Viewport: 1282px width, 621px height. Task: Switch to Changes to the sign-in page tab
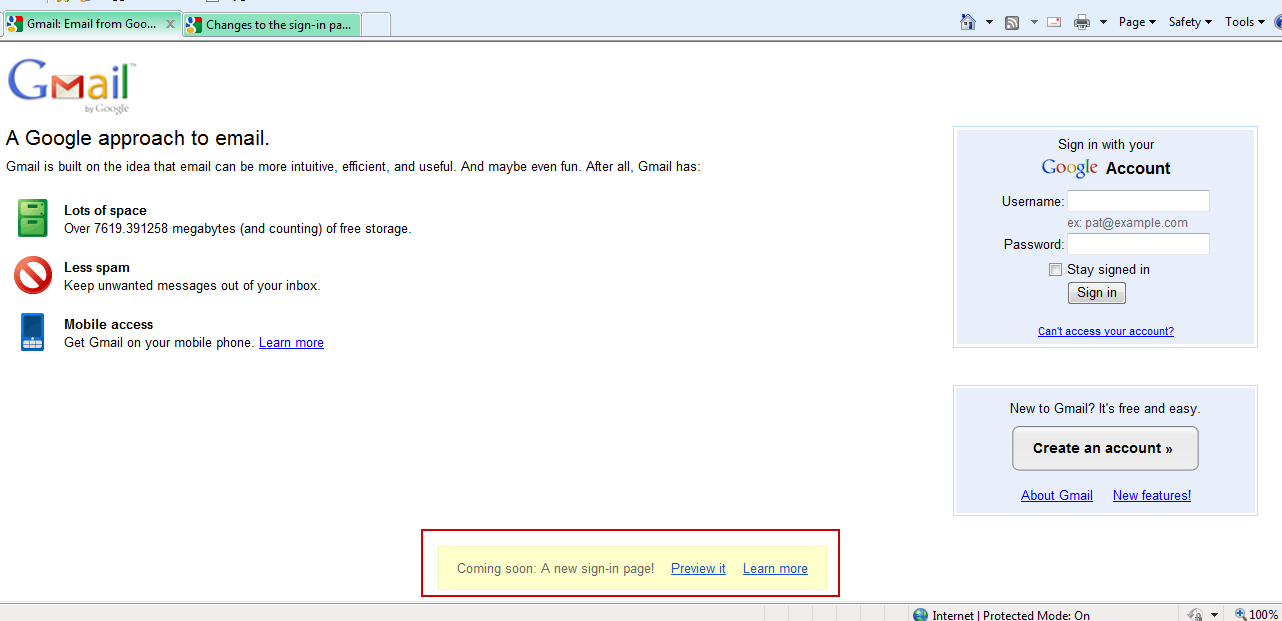271,25
